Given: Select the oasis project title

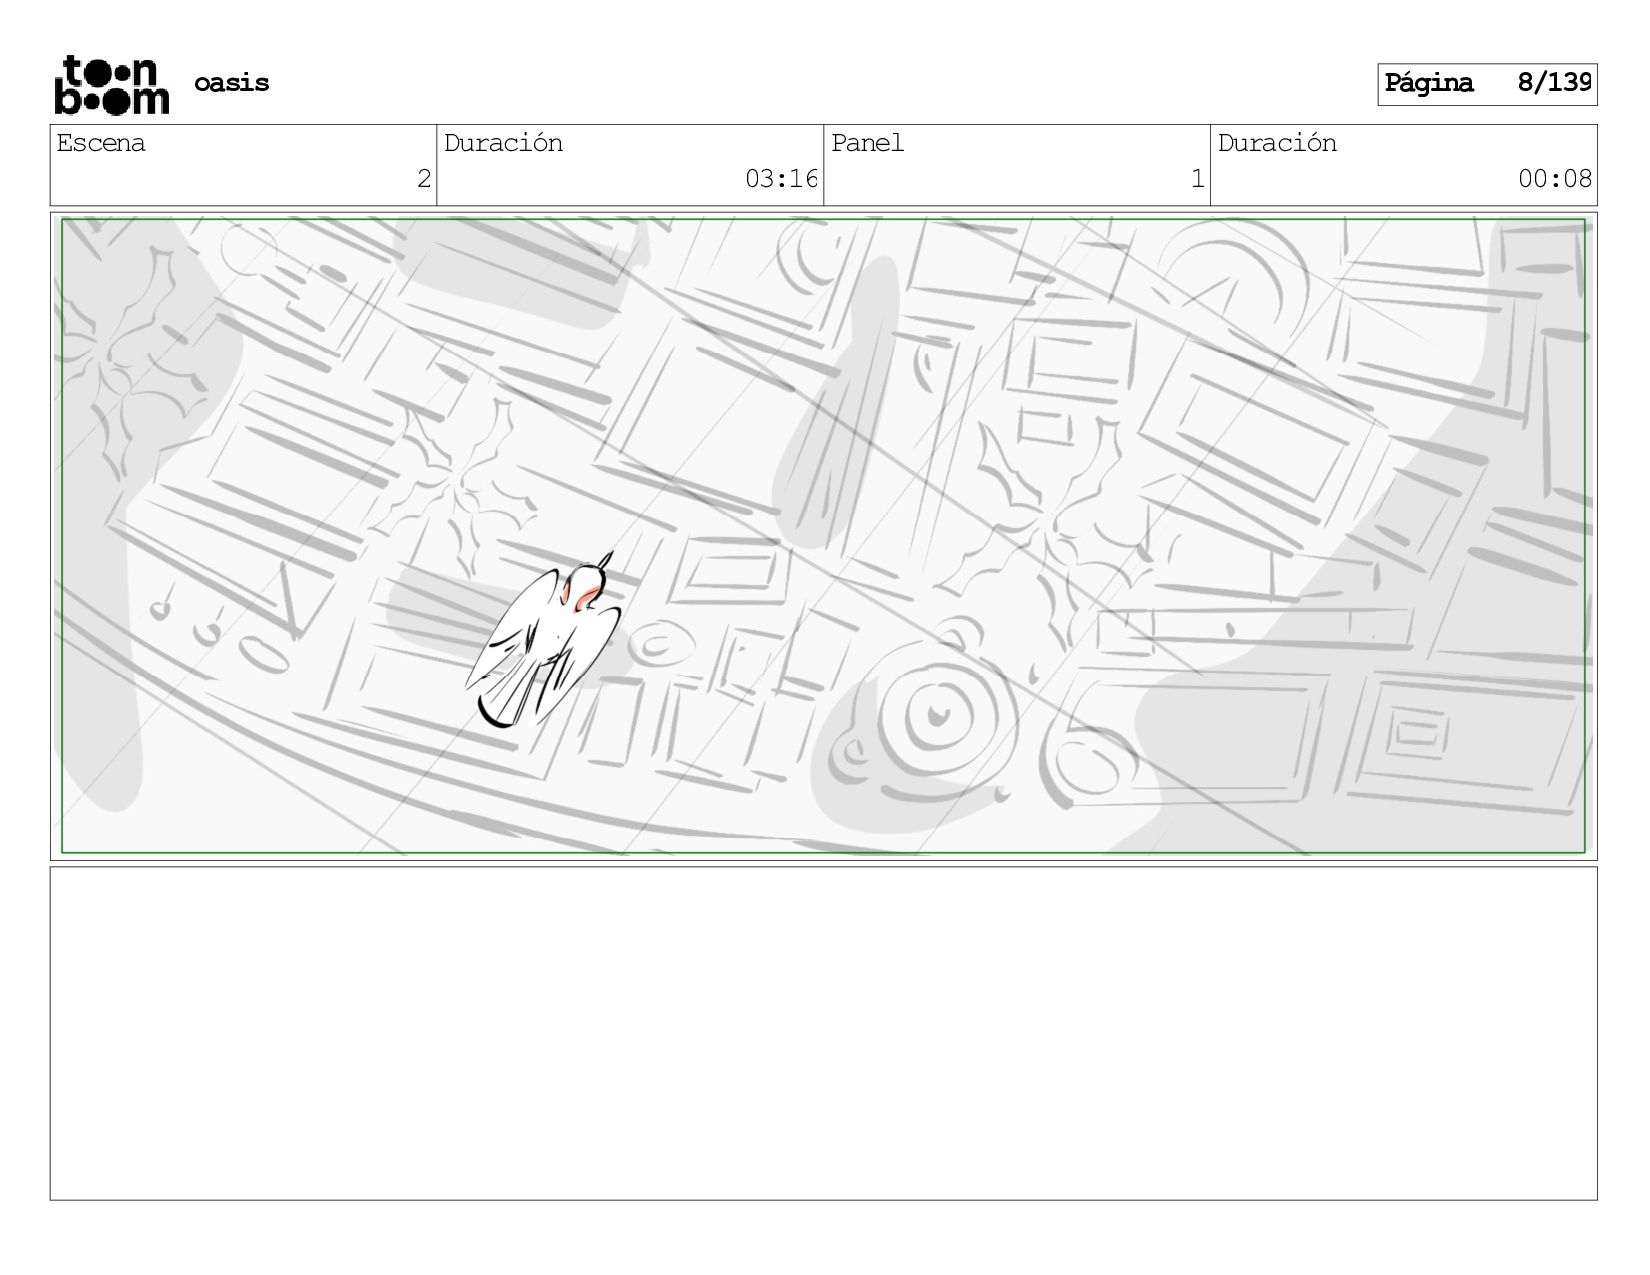Looking at the screenshot, I should 232,83.
